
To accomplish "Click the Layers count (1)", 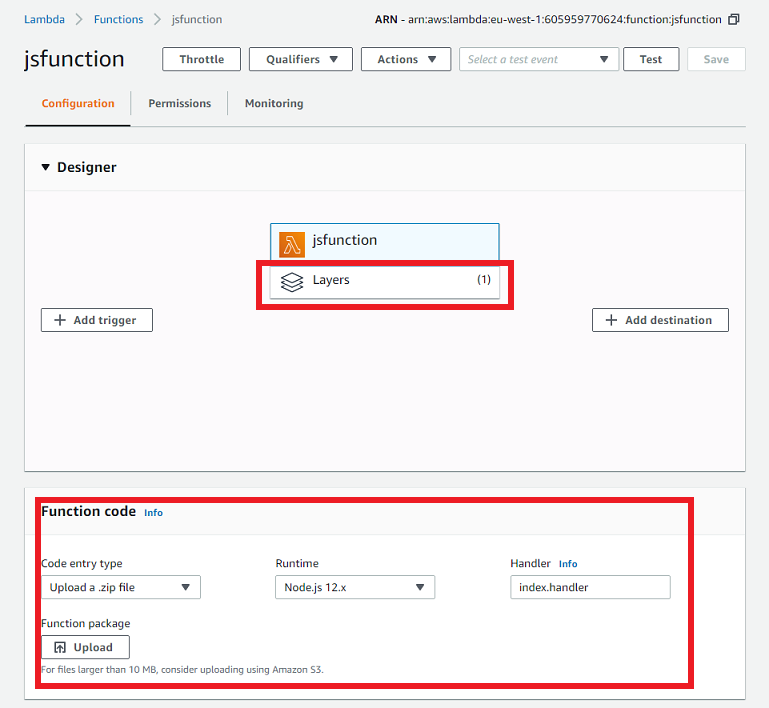I will (484, 279).
